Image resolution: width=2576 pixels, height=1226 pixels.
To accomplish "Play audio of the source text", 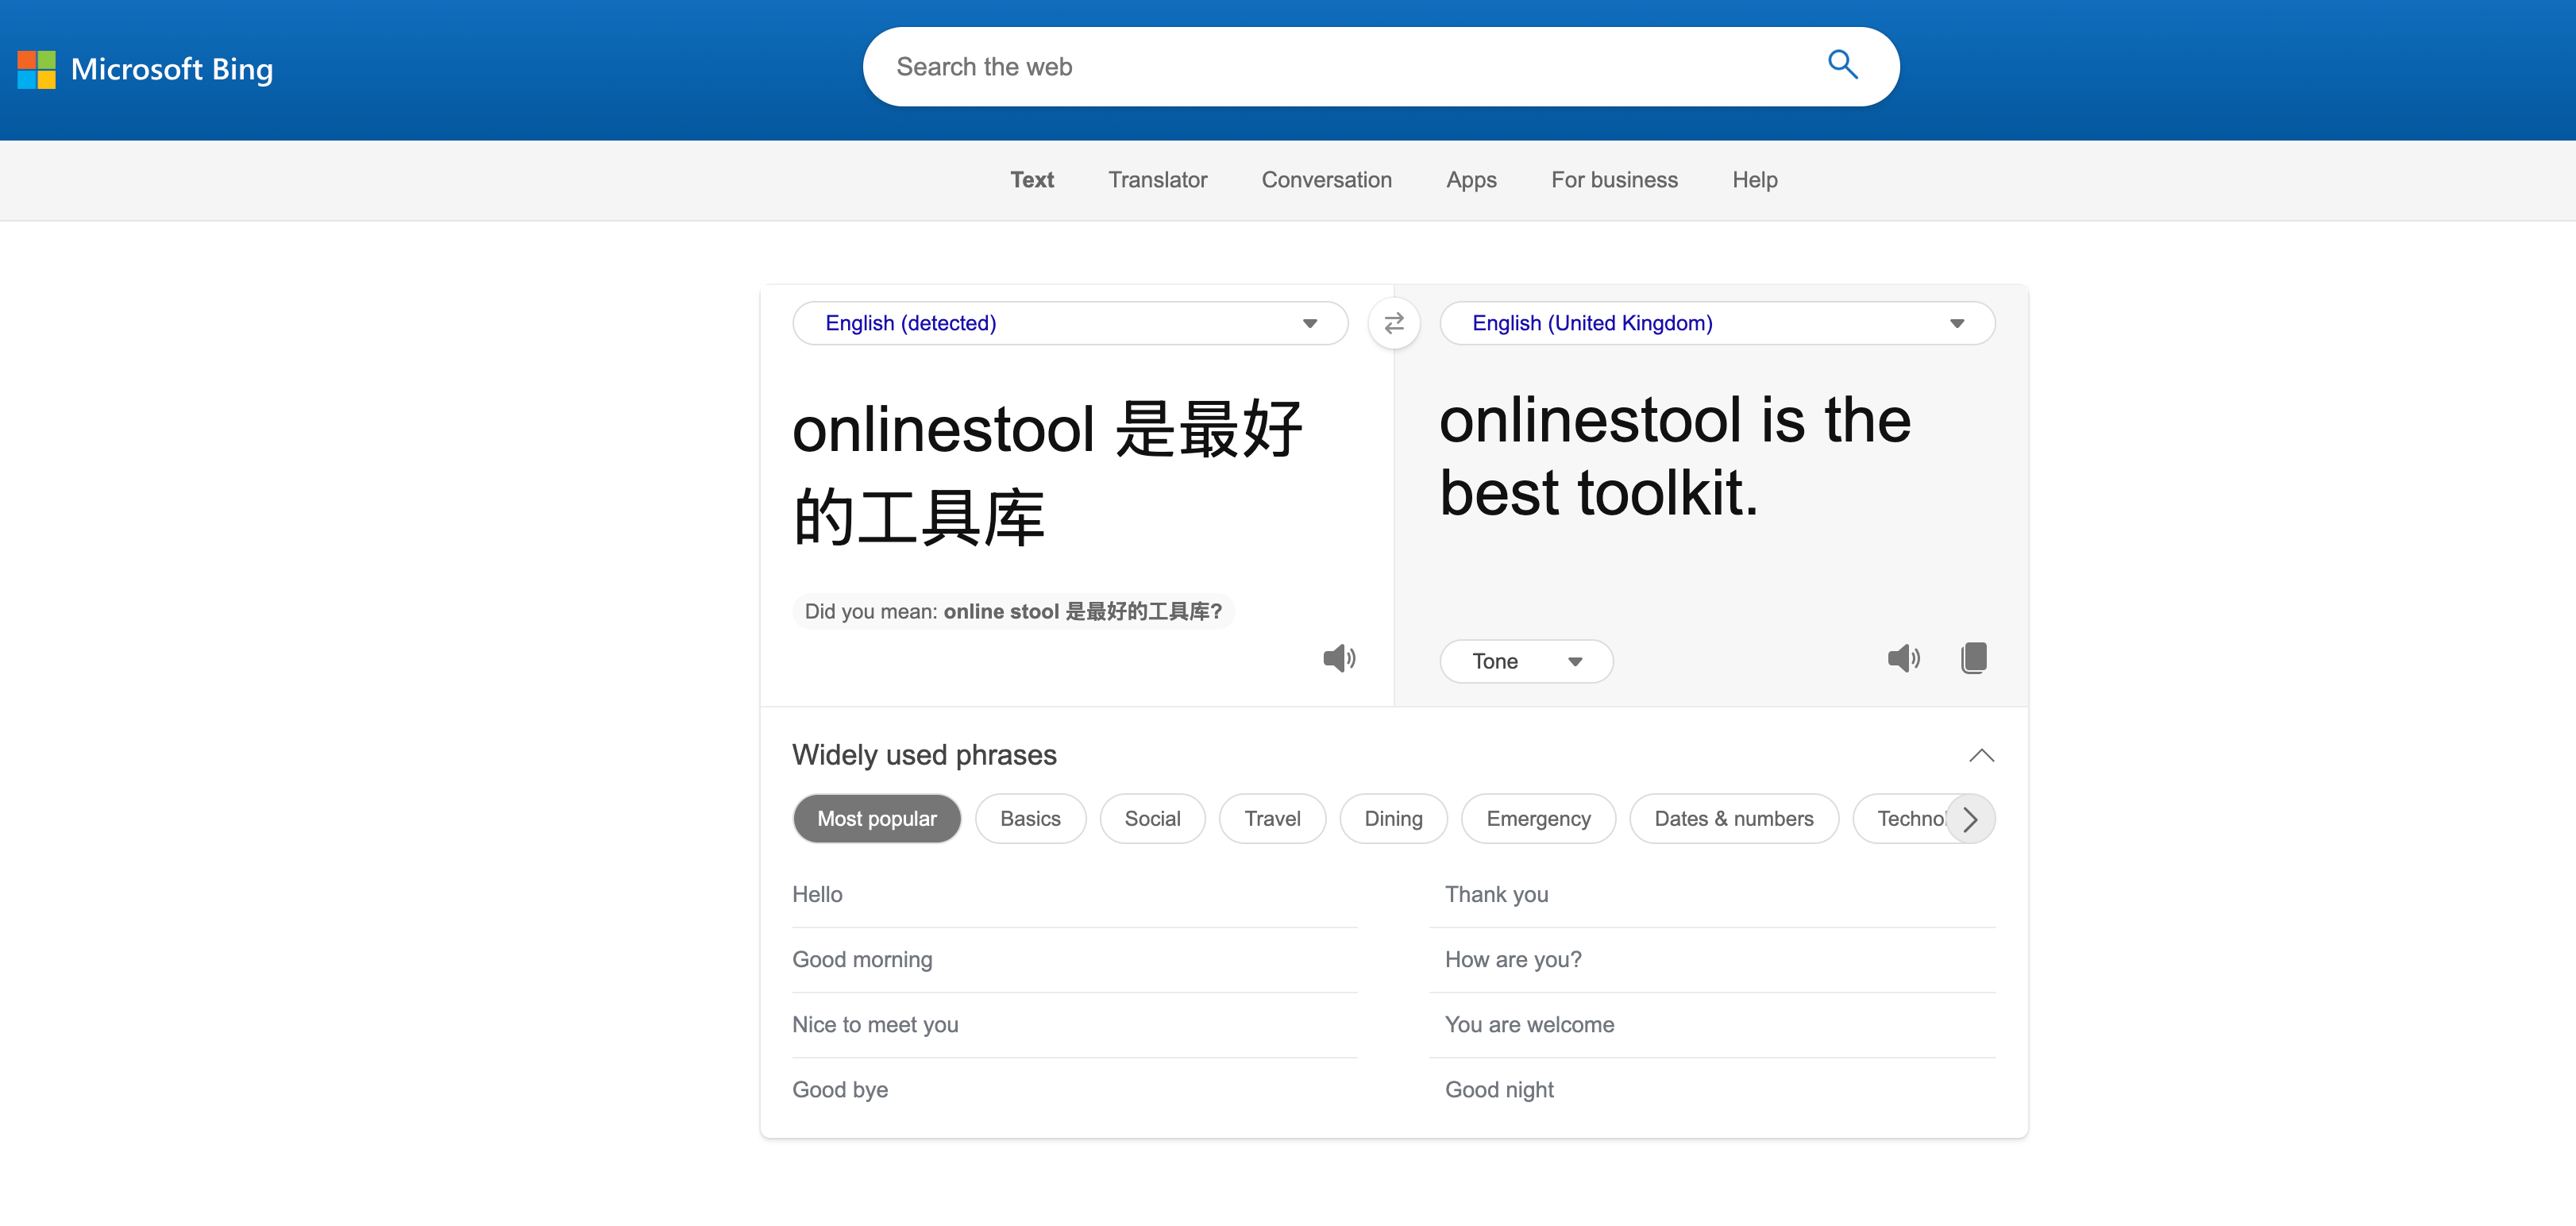I will point(1339,658).
